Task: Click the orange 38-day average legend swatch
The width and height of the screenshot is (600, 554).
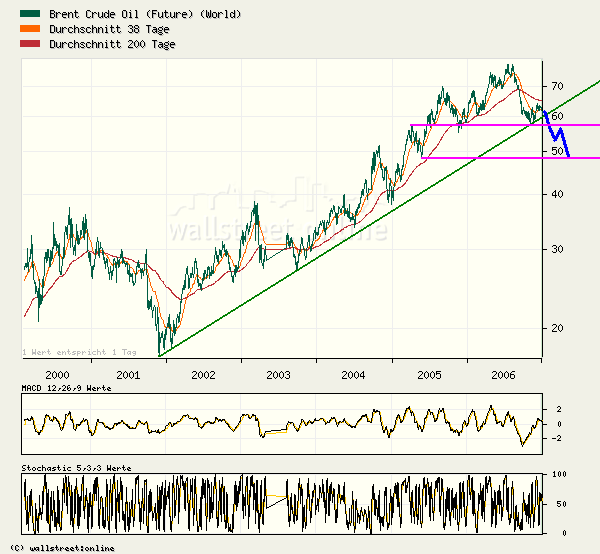Action: point(33,30)
